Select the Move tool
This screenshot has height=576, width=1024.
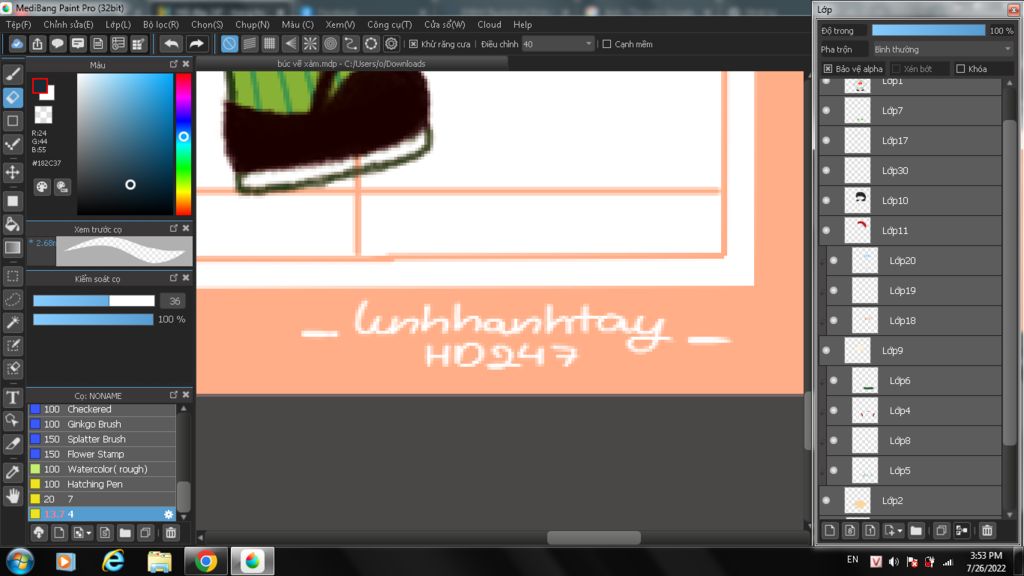point(13,172)
